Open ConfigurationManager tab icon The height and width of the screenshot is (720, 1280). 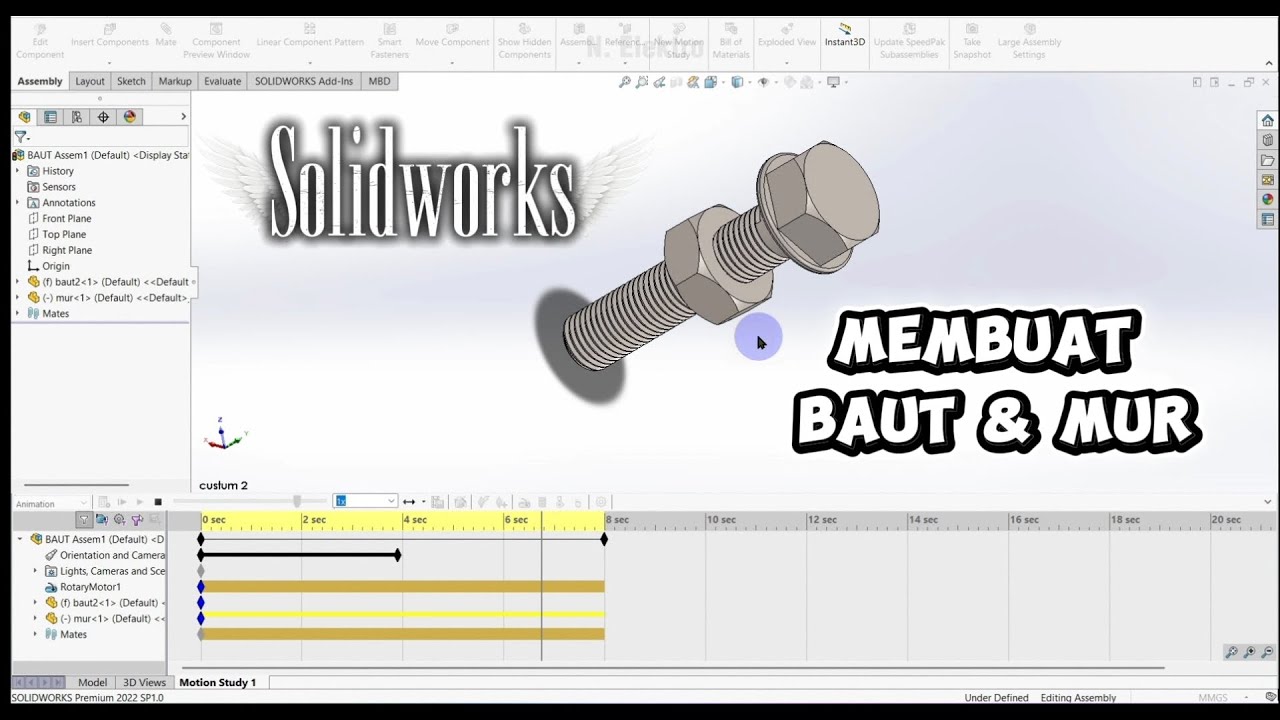[77, 117]
